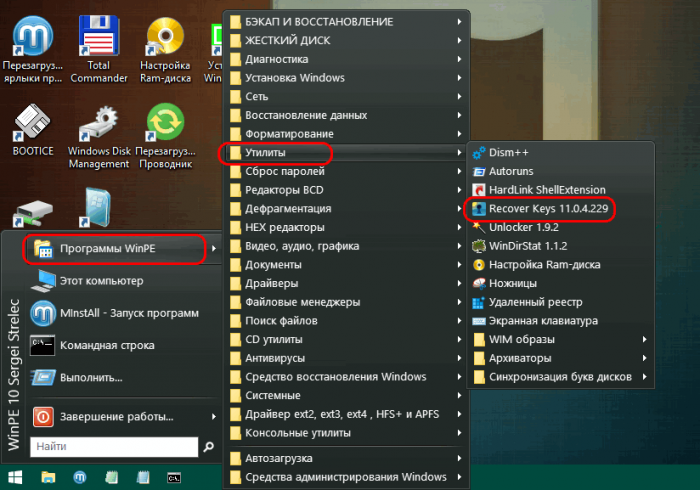The height and width of the screenshot is (490, 700).
Task: Open the Сброс паролей menu folder
Action: coord(346,171)
